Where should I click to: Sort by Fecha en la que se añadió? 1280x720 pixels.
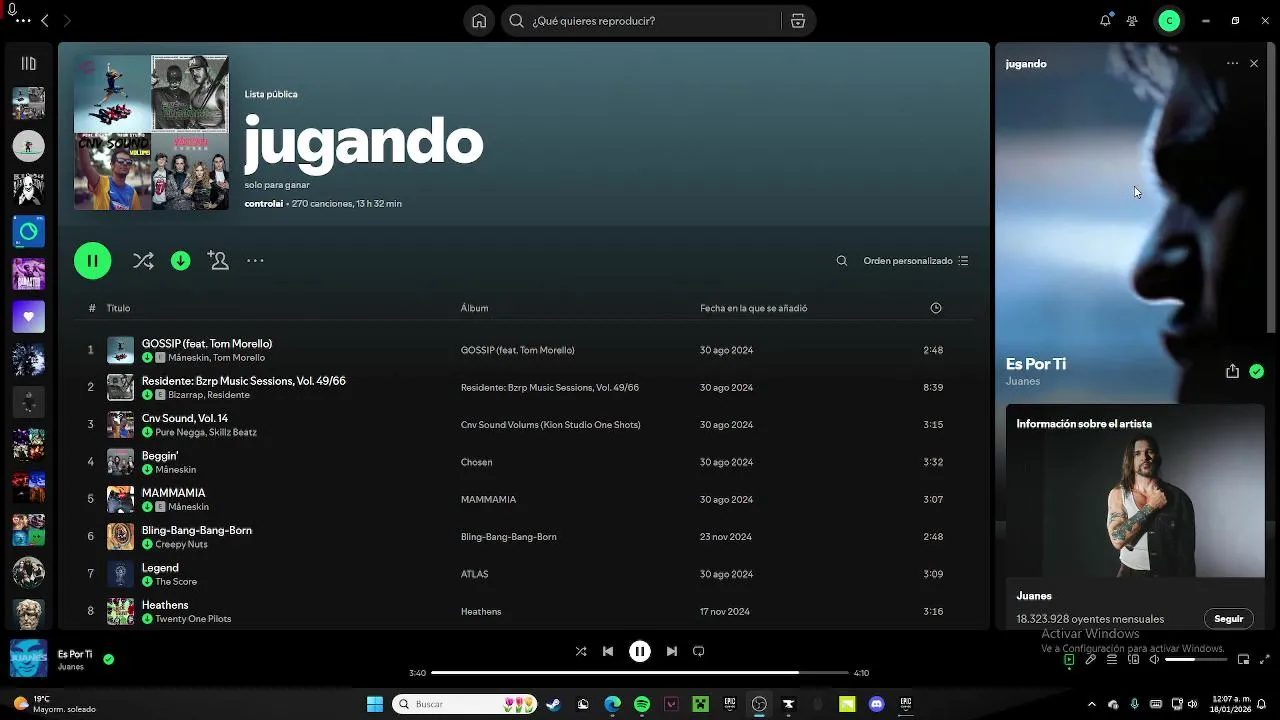(x=753, y=308)
